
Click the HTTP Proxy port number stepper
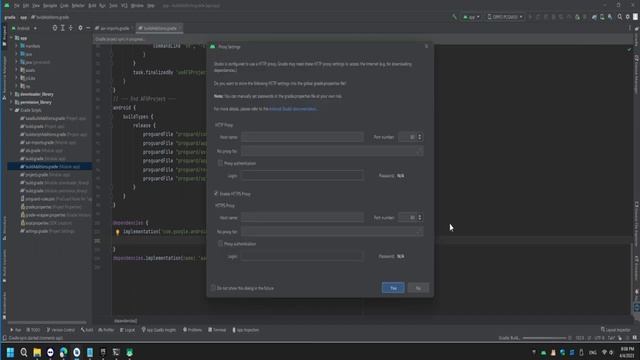[420, 137]
